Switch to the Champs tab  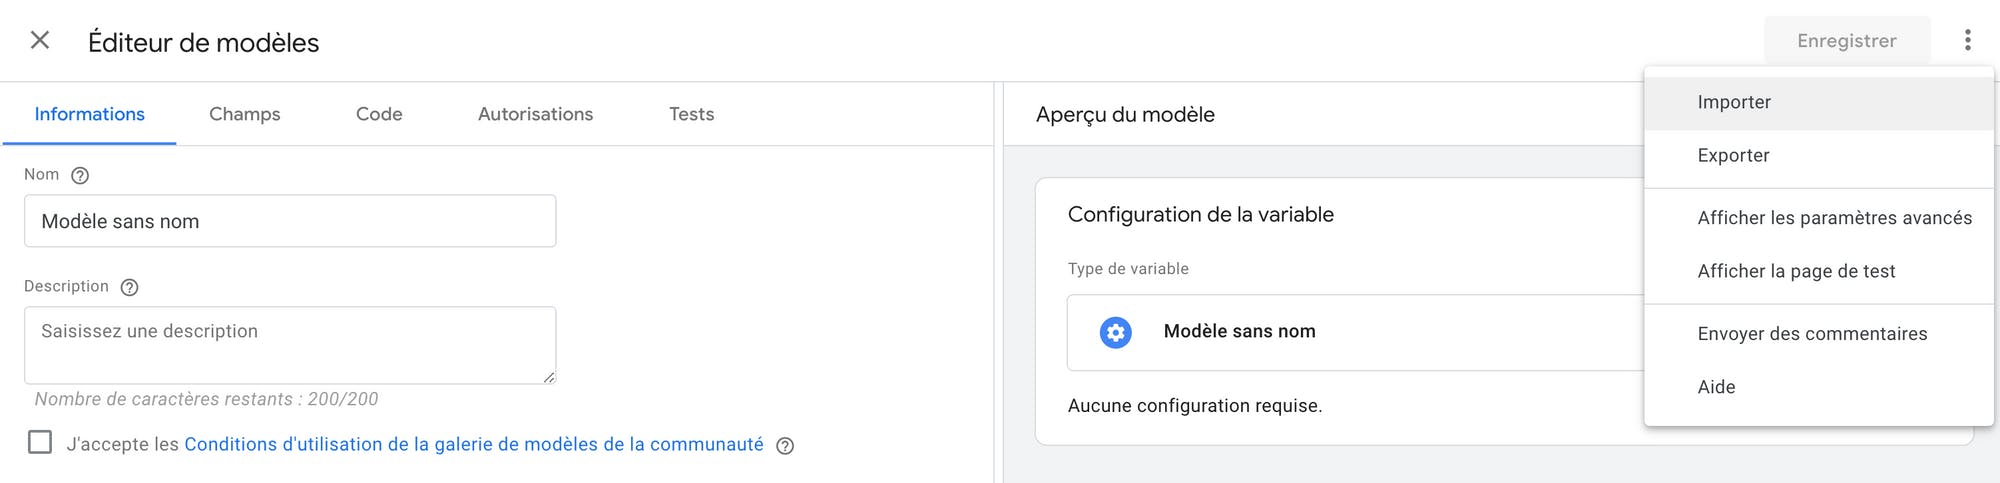coord(245,114)
